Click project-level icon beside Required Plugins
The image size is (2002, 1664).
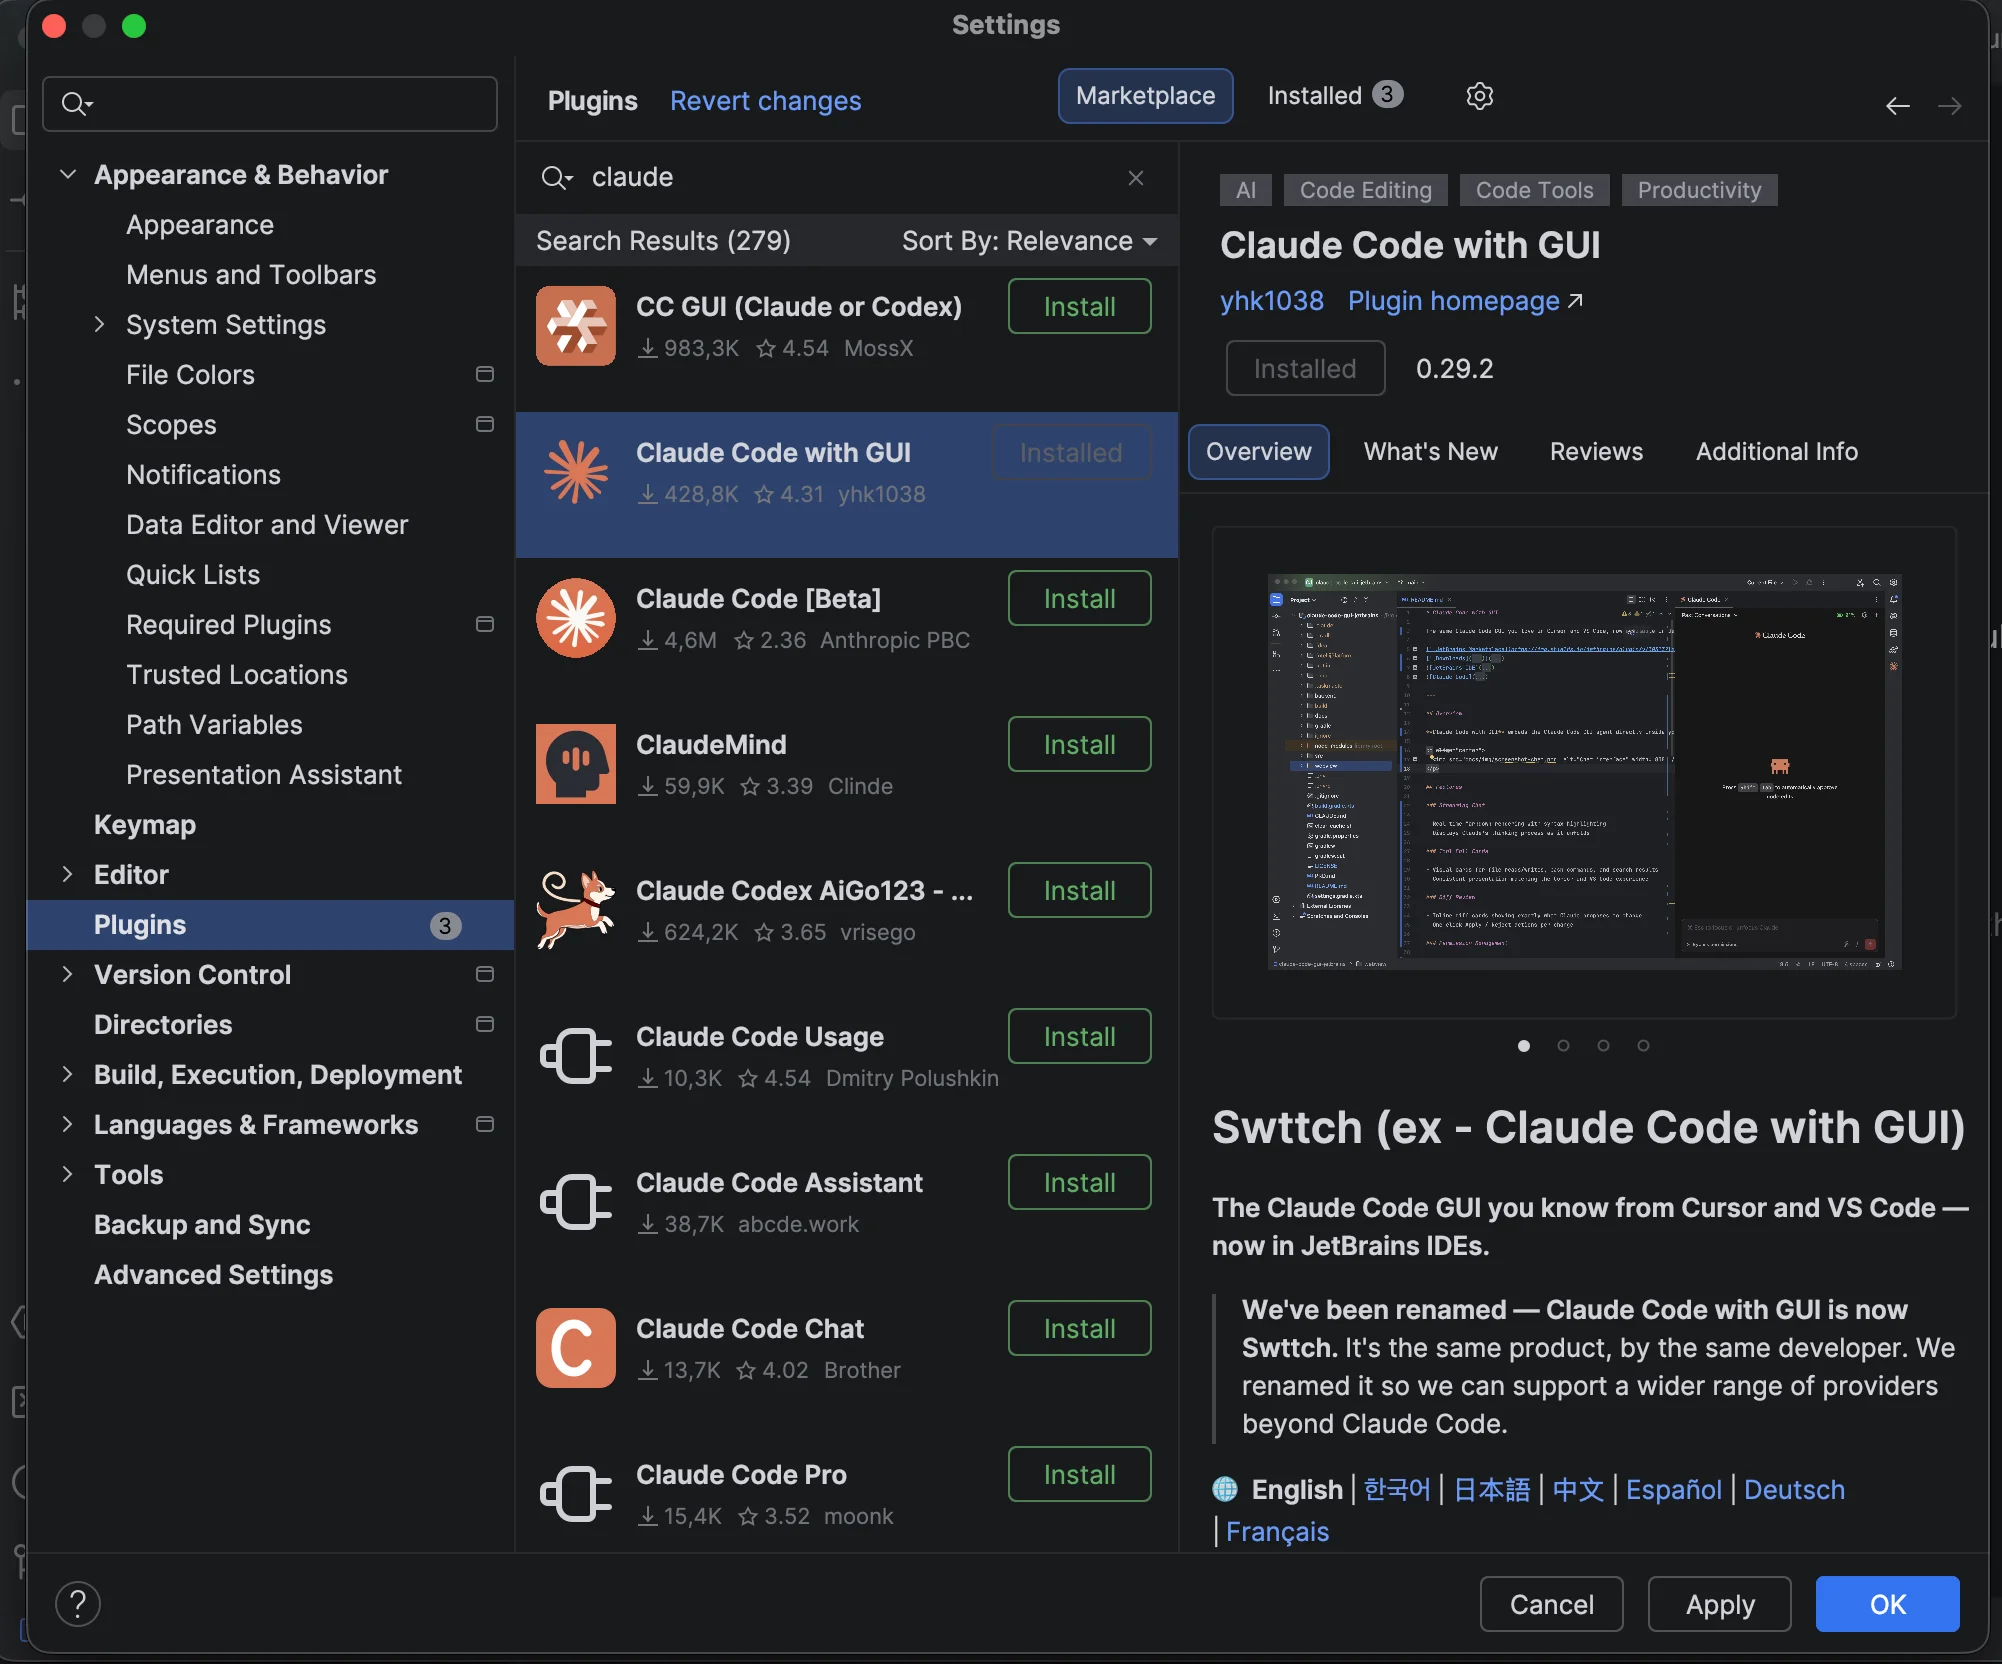tap(485, 624)
